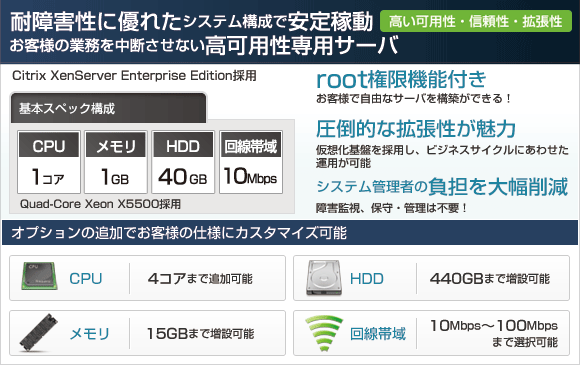580x365 pixels.
Task: Click the memory module icon
Action: [39, 333]
